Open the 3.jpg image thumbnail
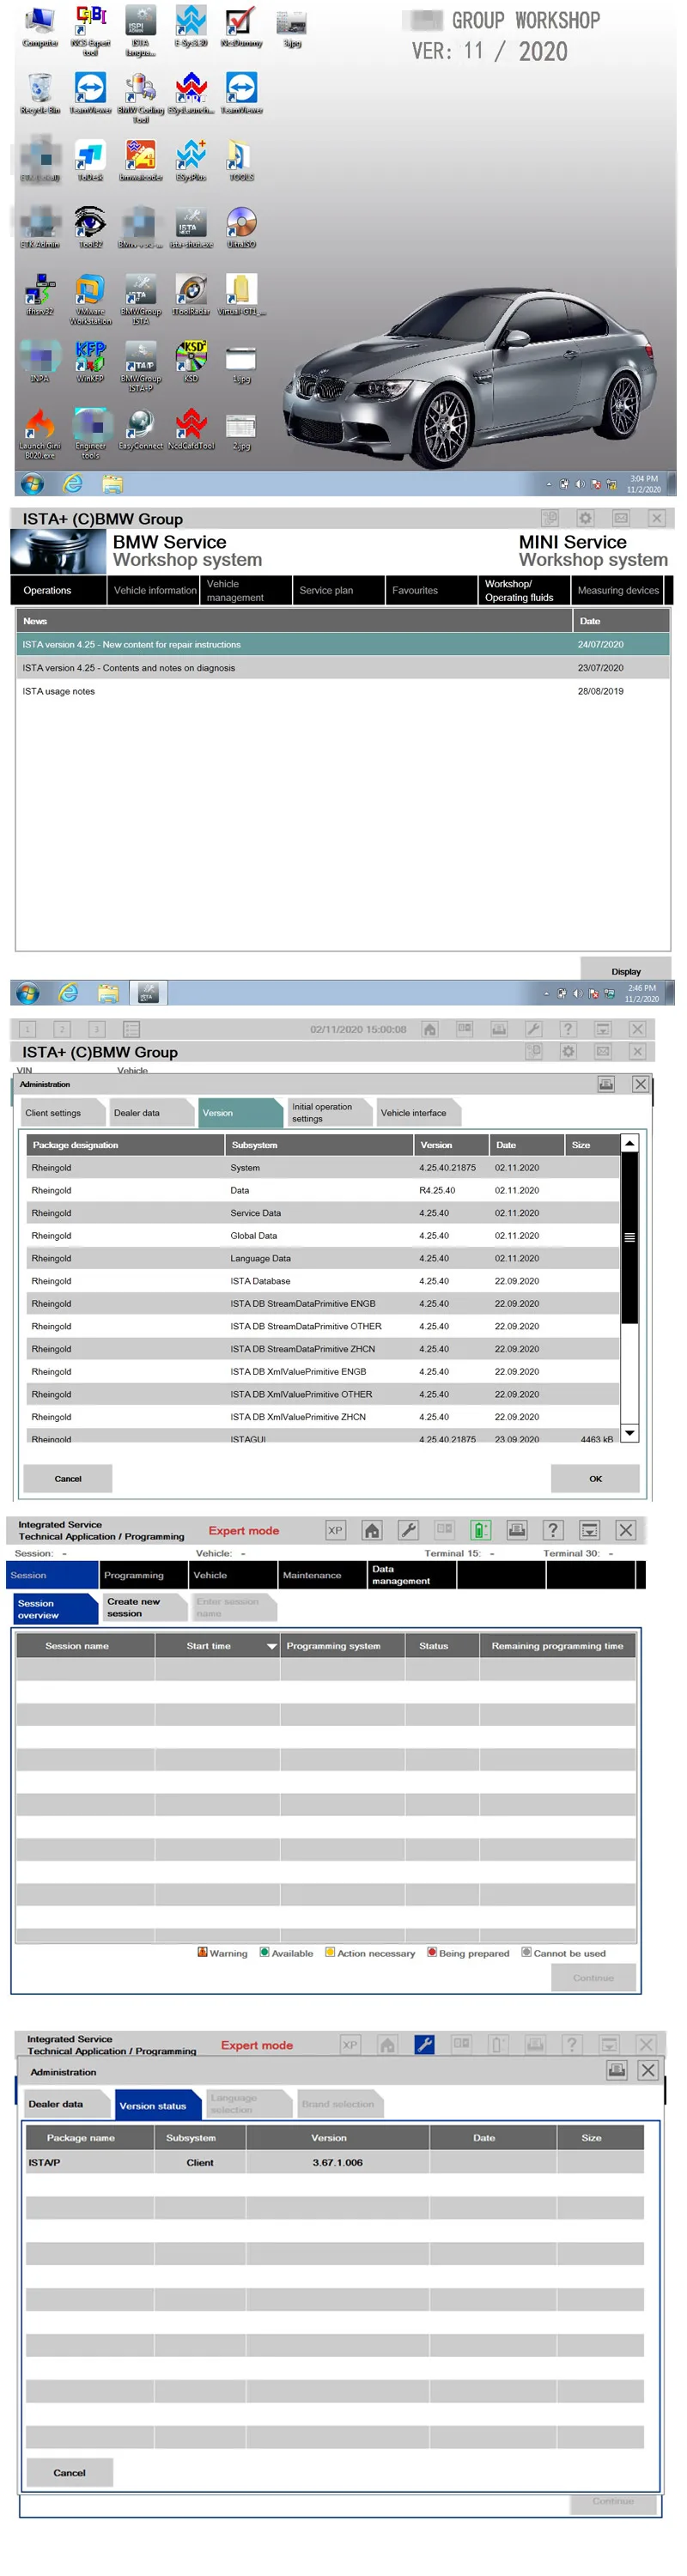This screenshot has height=2576, width=687. 291,27
